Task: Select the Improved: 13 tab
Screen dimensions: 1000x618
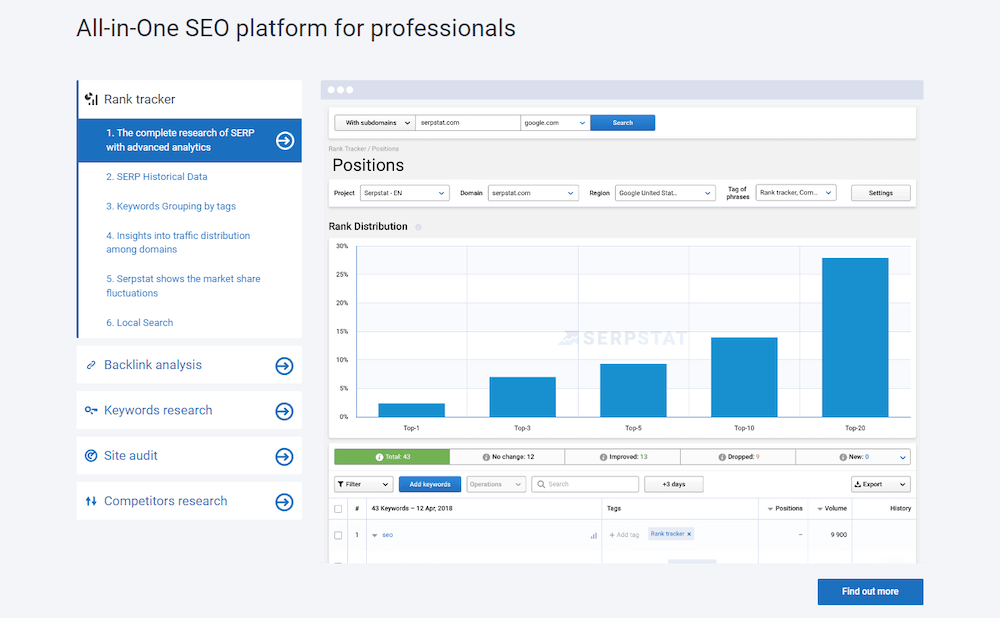Action: point(622,457)
